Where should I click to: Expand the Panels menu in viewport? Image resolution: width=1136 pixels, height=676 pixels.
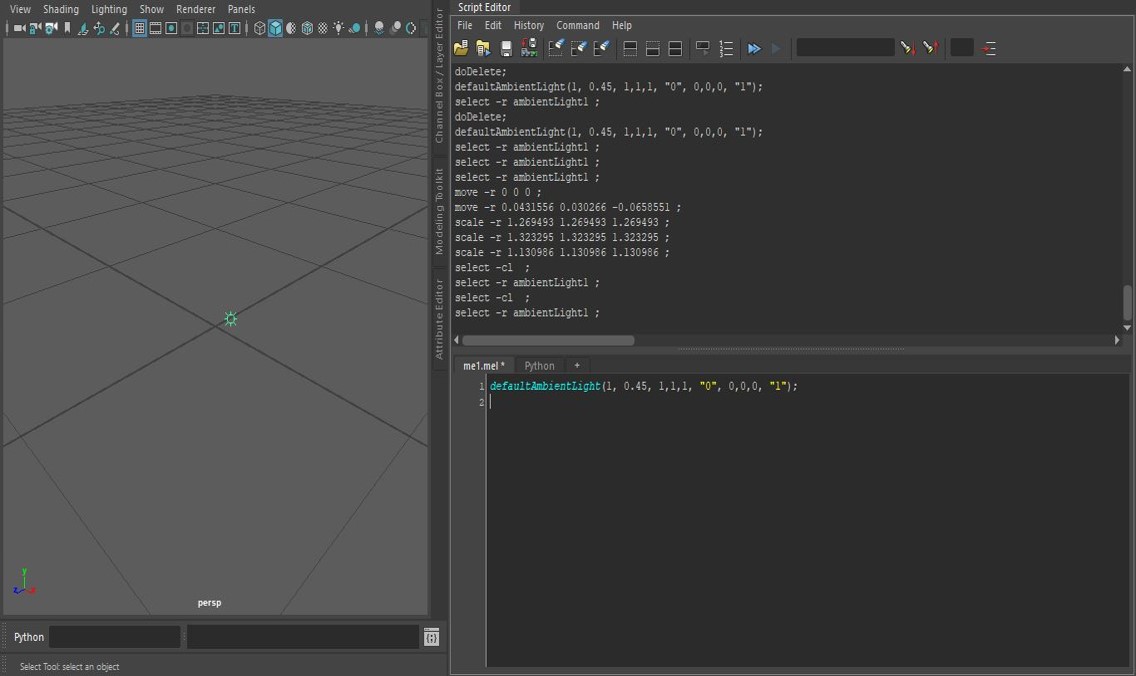click(241, 9)
